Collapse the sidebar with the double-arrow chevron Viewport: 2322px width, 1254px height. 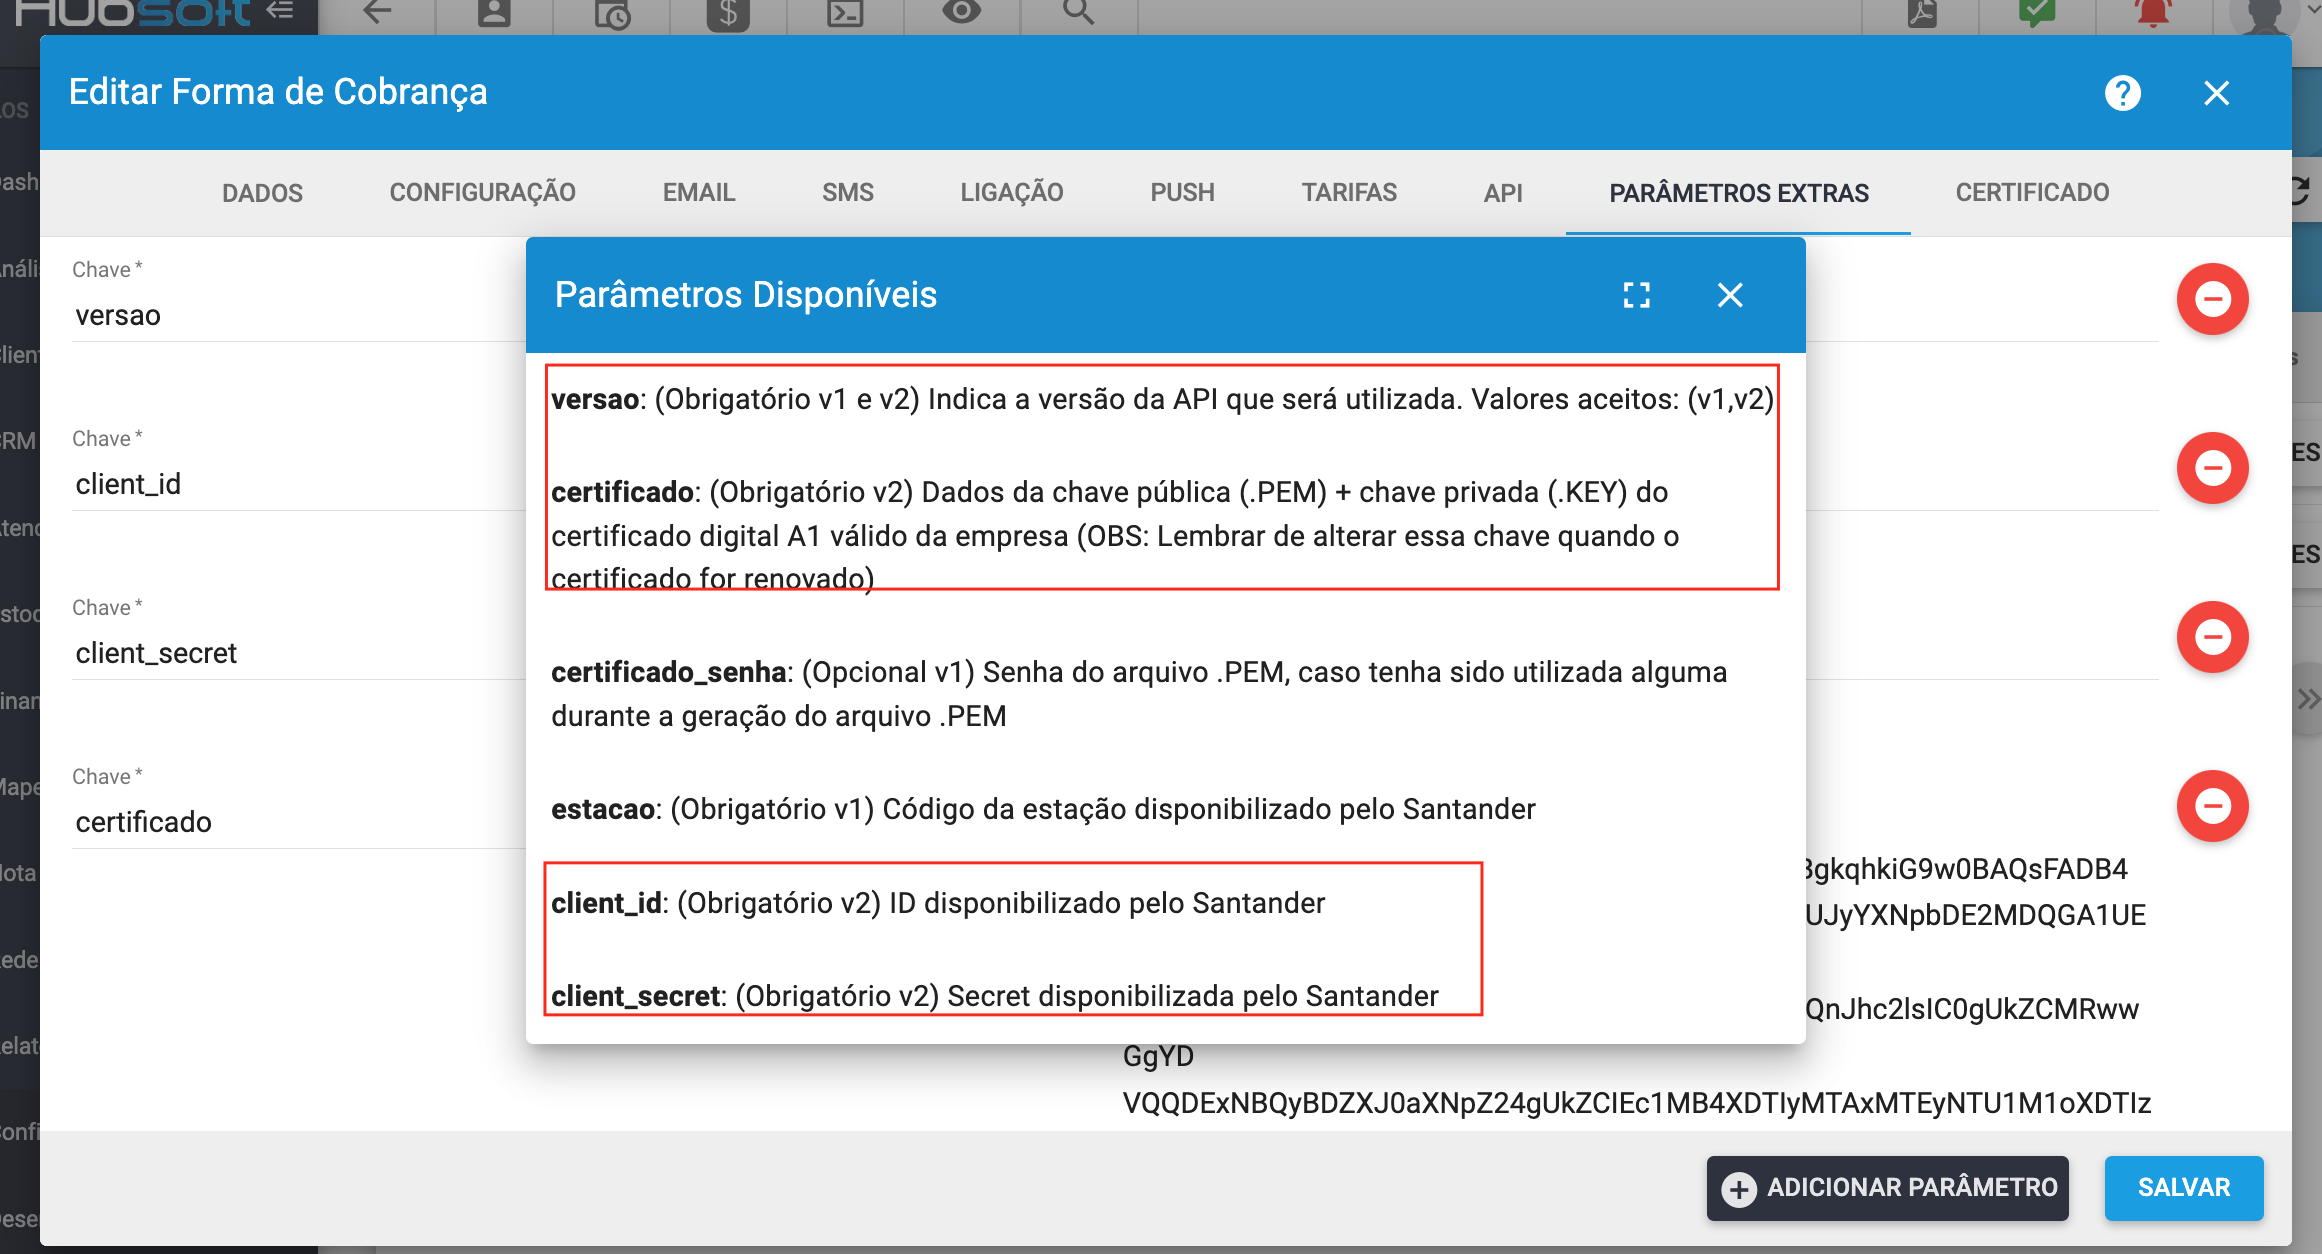point(281,10)
